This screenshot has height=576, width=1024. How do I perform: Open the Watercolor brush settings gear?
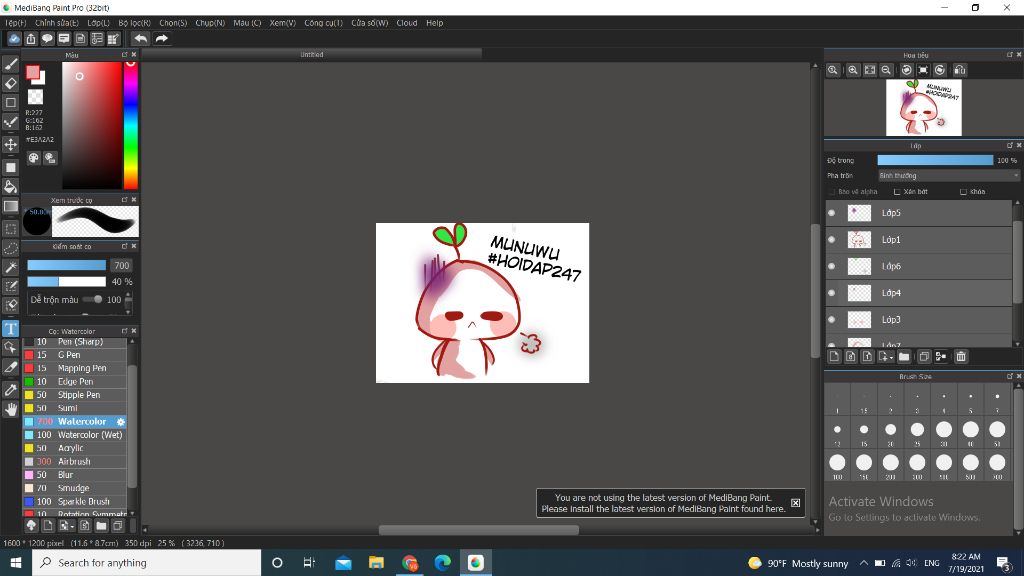tap(121, 422)
